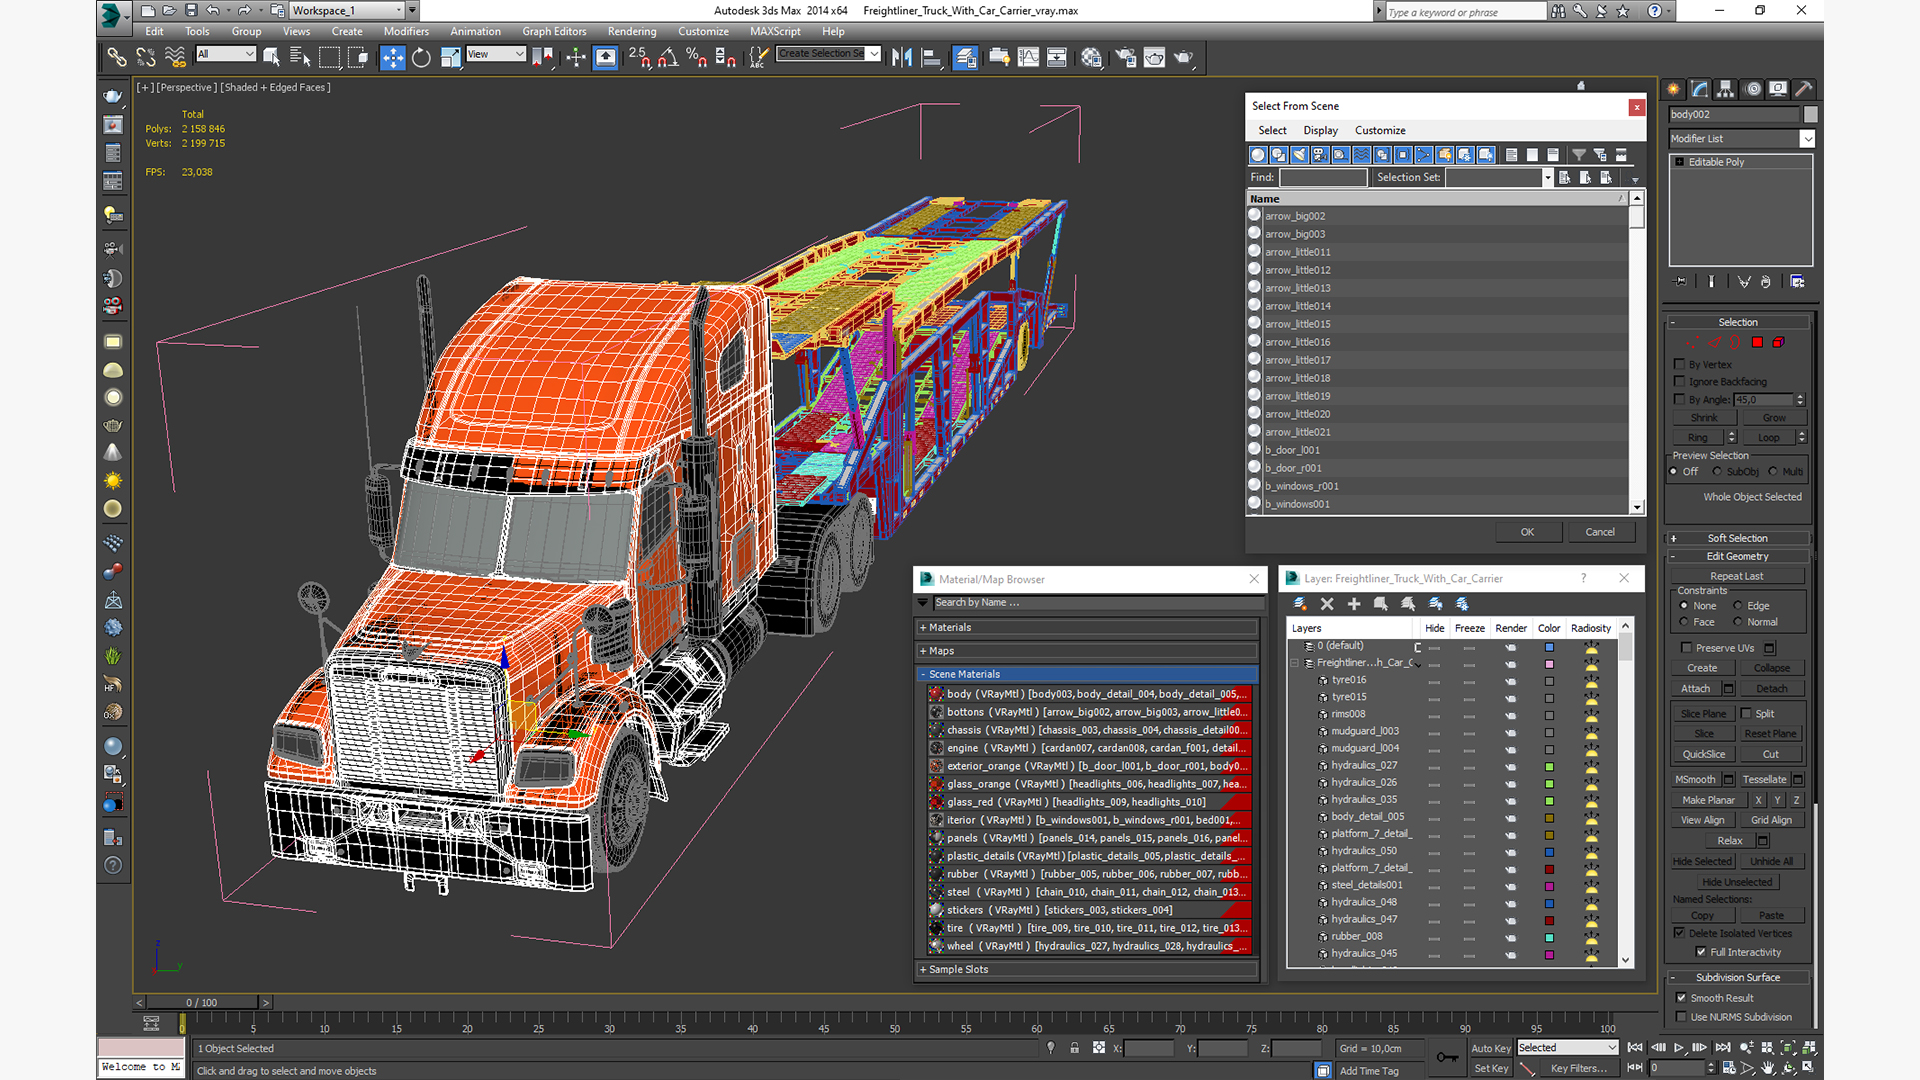Check the Preserve UVs option
The image size is (1920, 1080).
tap(1687, 648)
